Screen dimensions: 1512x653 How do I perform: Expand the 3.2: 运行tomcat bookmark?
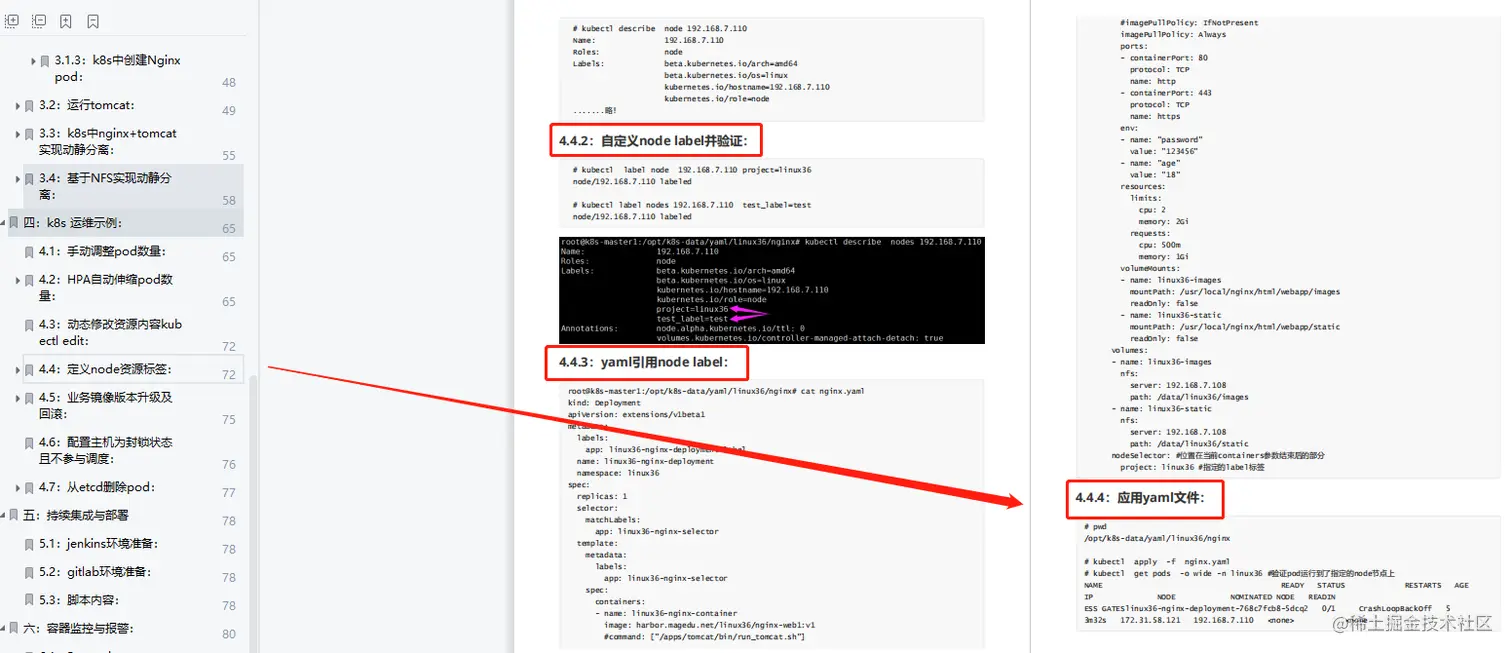[x=18, y=105]
